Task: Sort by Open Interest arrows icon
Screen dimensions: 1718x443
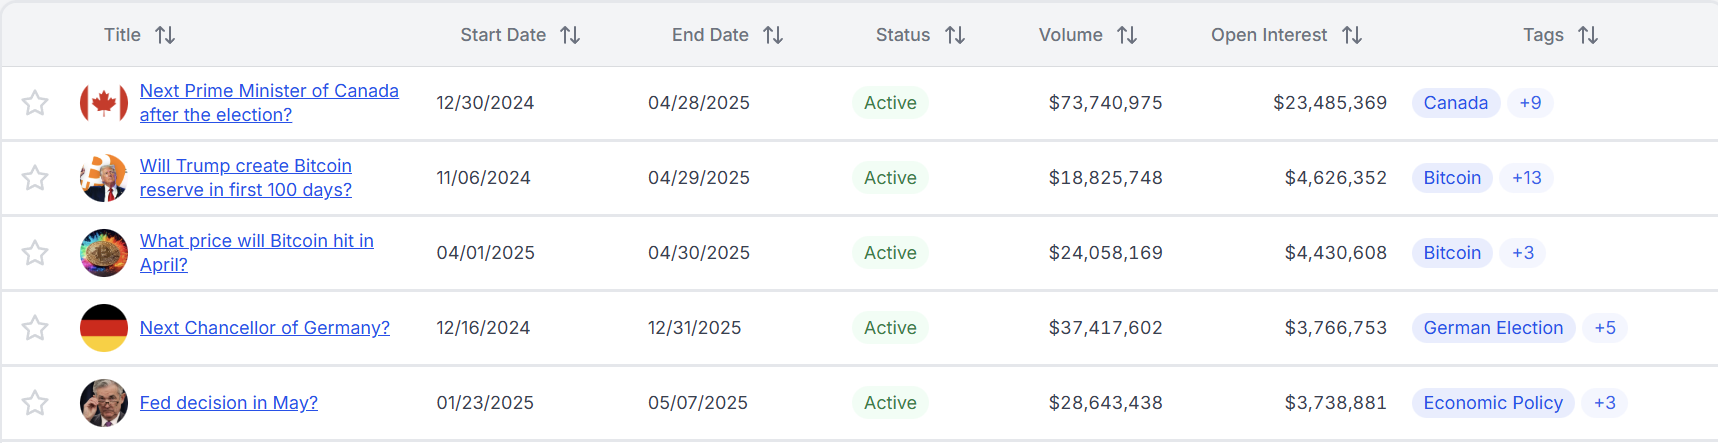Action: (1352, 35)
